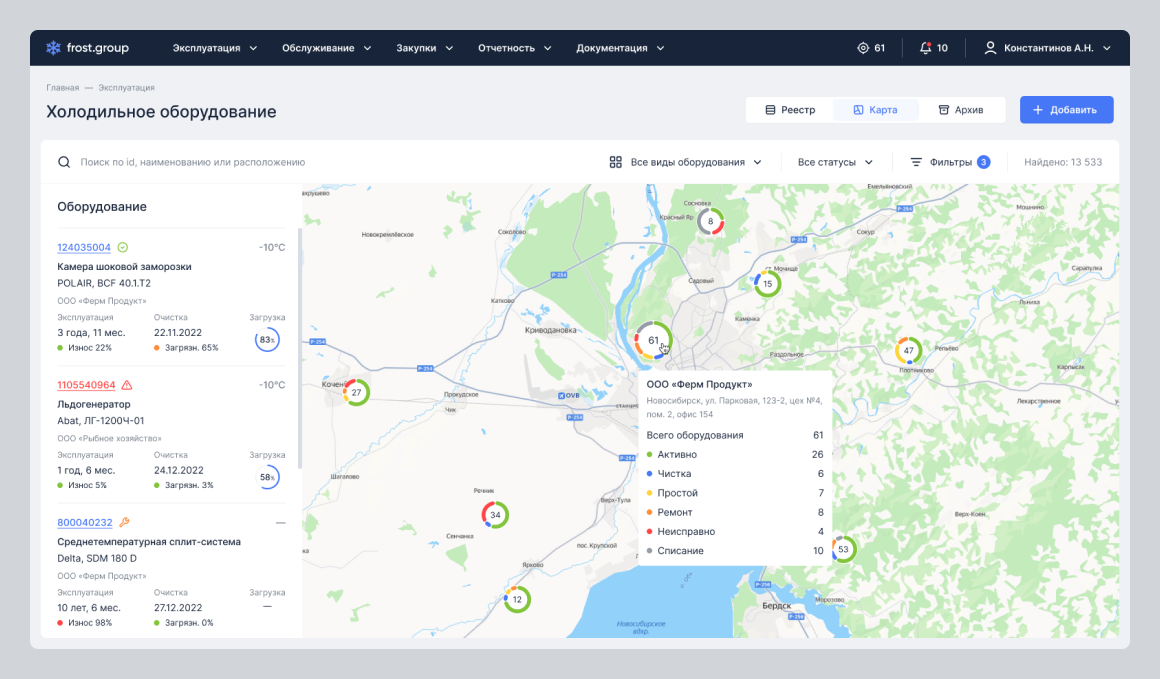The height and width of the screenshot is (679, 1160).
Task: Select the map cluster marker labeled 47
Action: (x=908, y=351)
